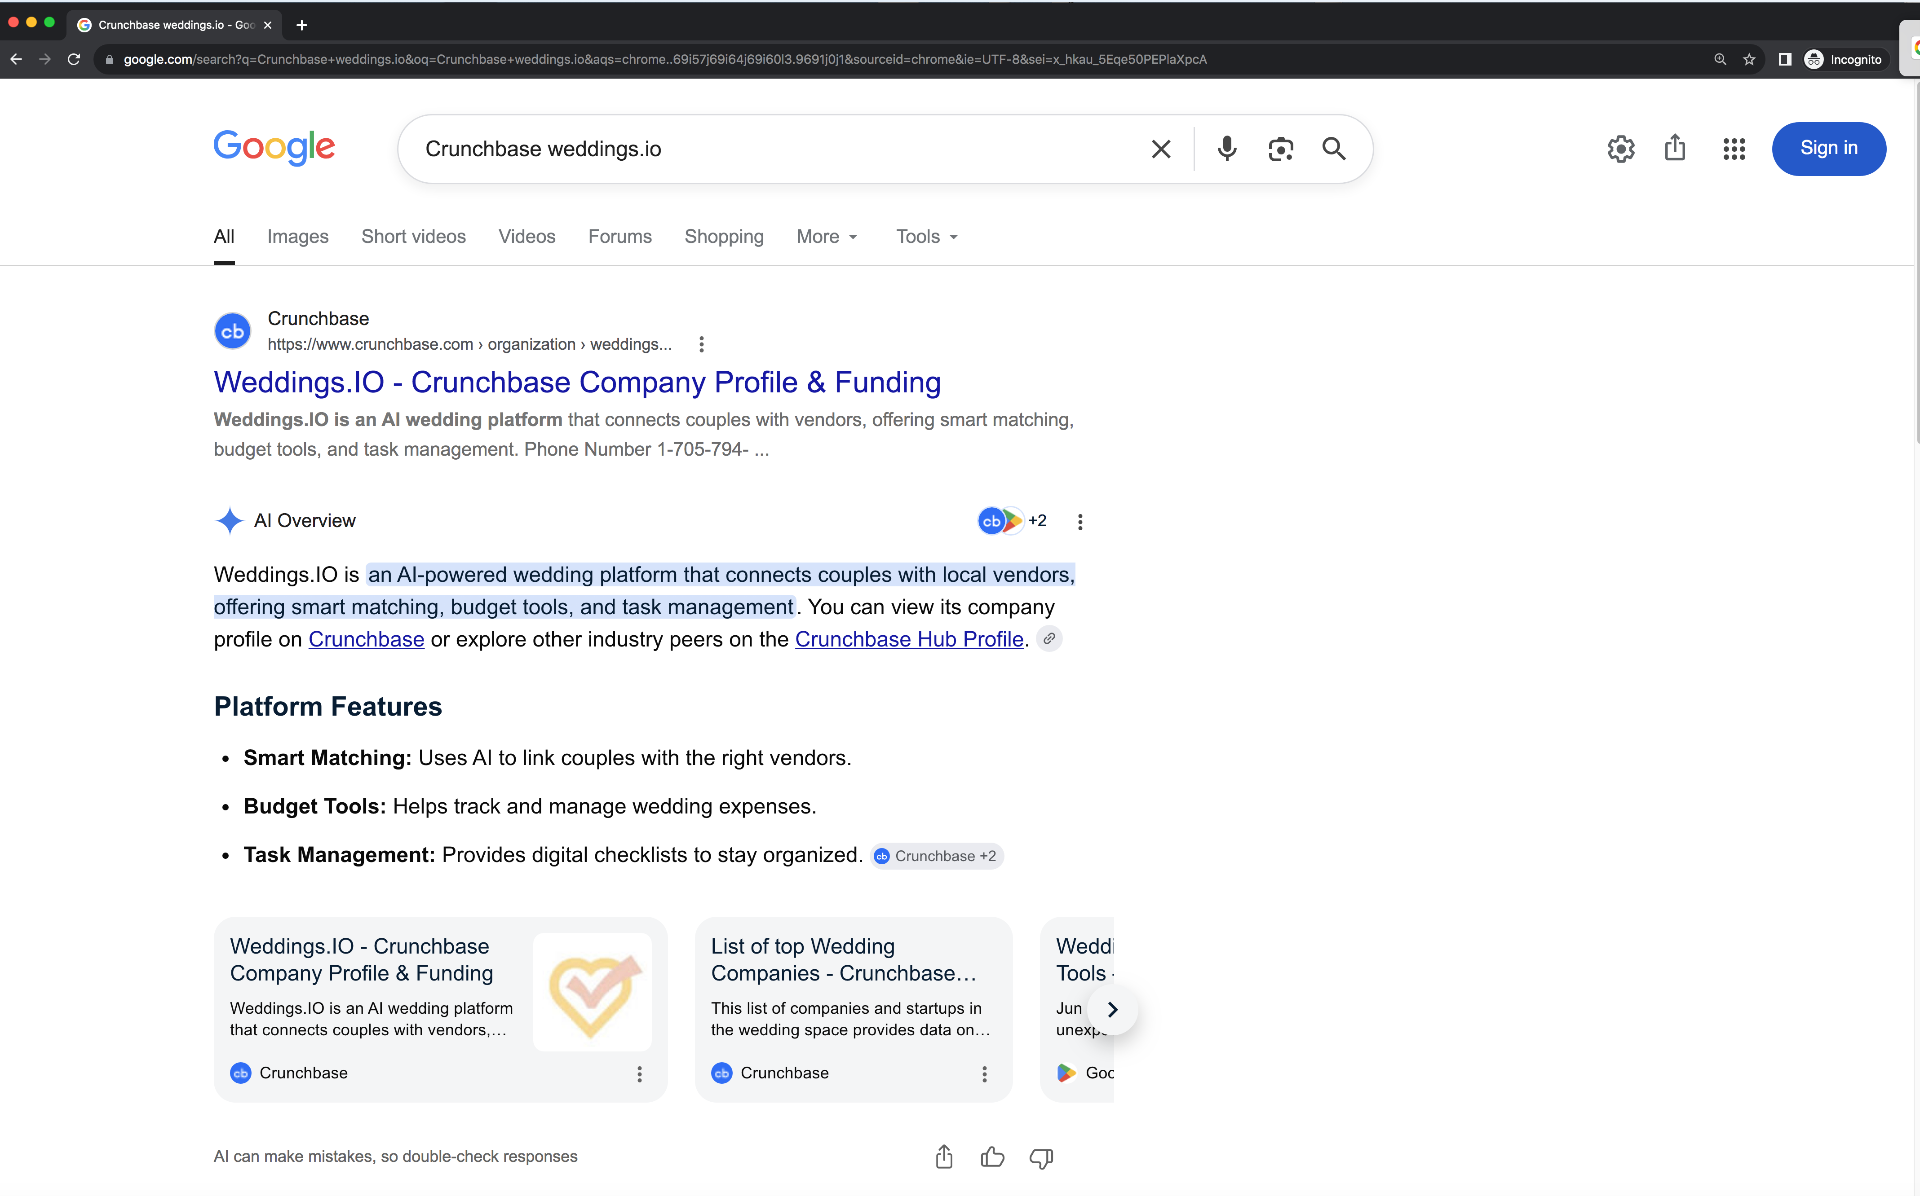Click the Sign in button
This screenshot has height=1196, width=1920.
(1828, 148)
